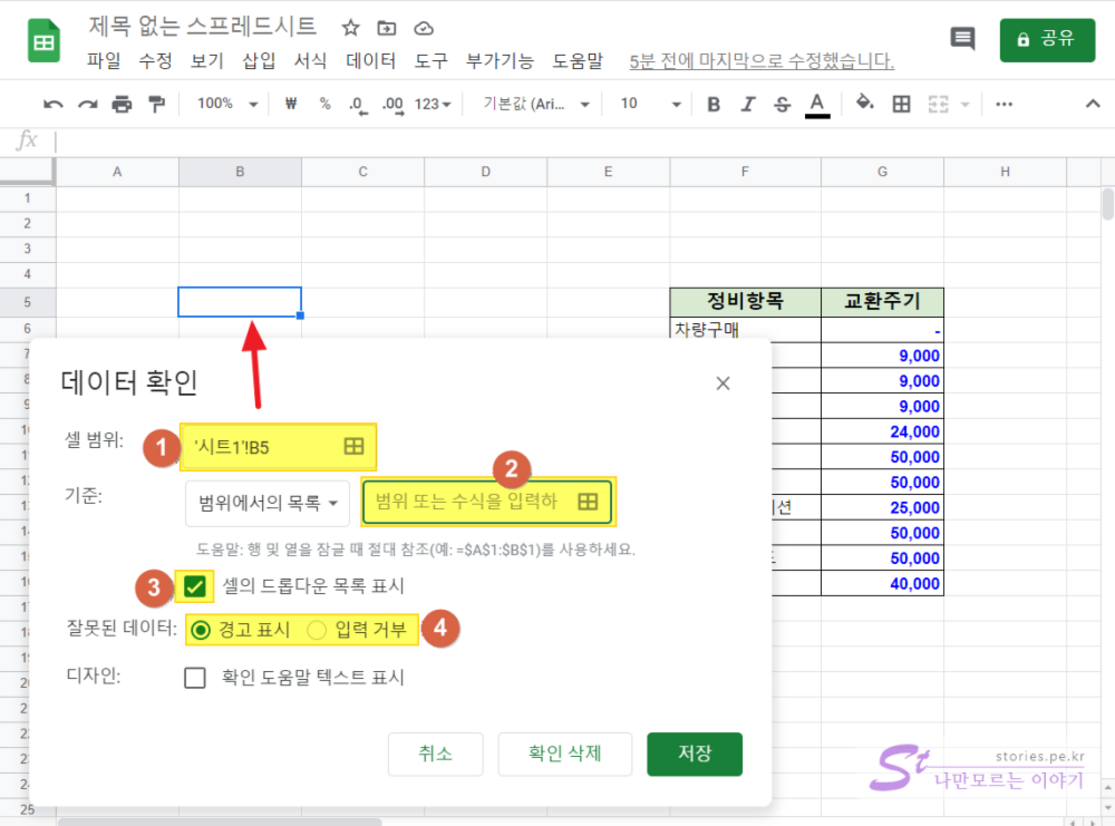Open the comments history icon
The width and height of the screenshot is (1115, 826).
[x=962, y=39]
